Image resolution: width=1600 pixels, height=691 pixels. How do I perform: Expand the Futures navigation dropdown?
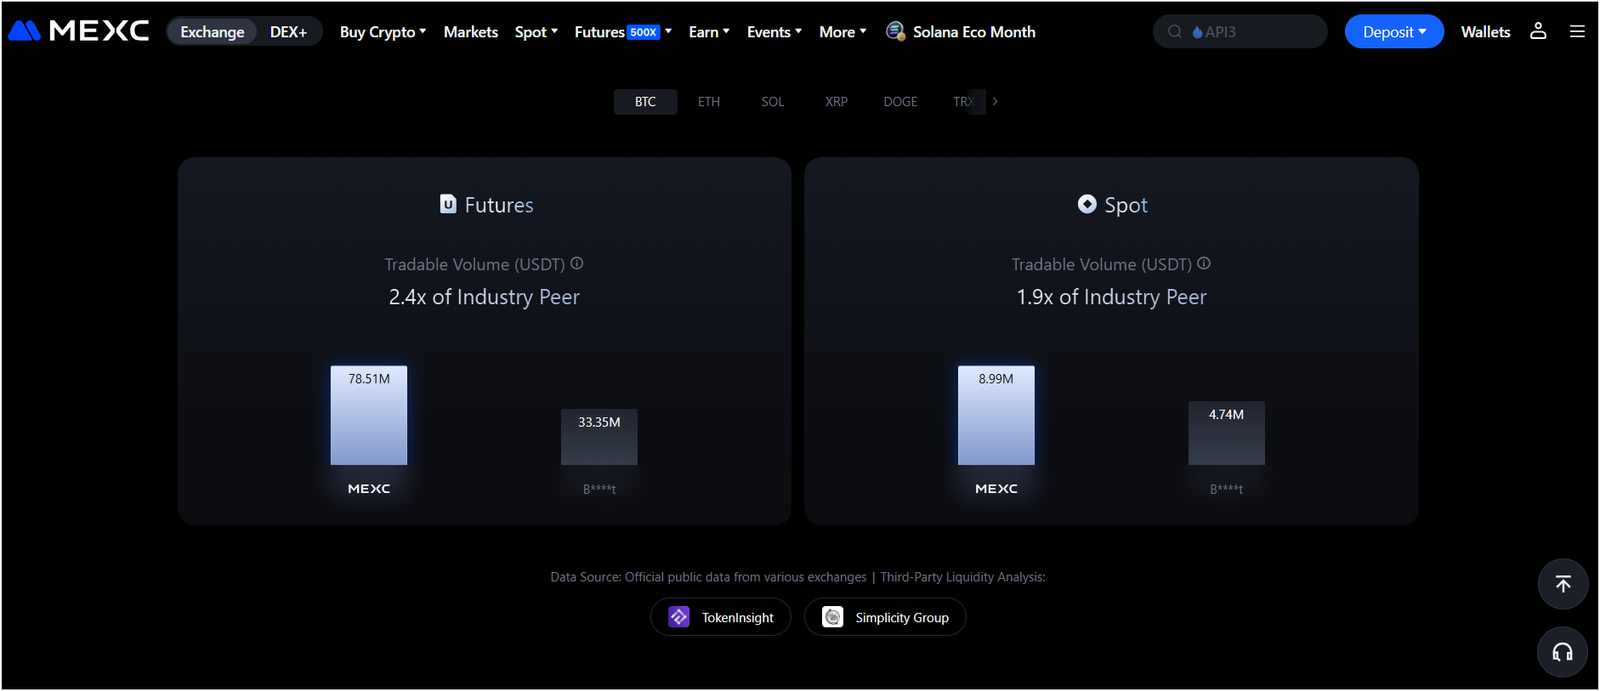pyautogui.click(x=623, y=32)
